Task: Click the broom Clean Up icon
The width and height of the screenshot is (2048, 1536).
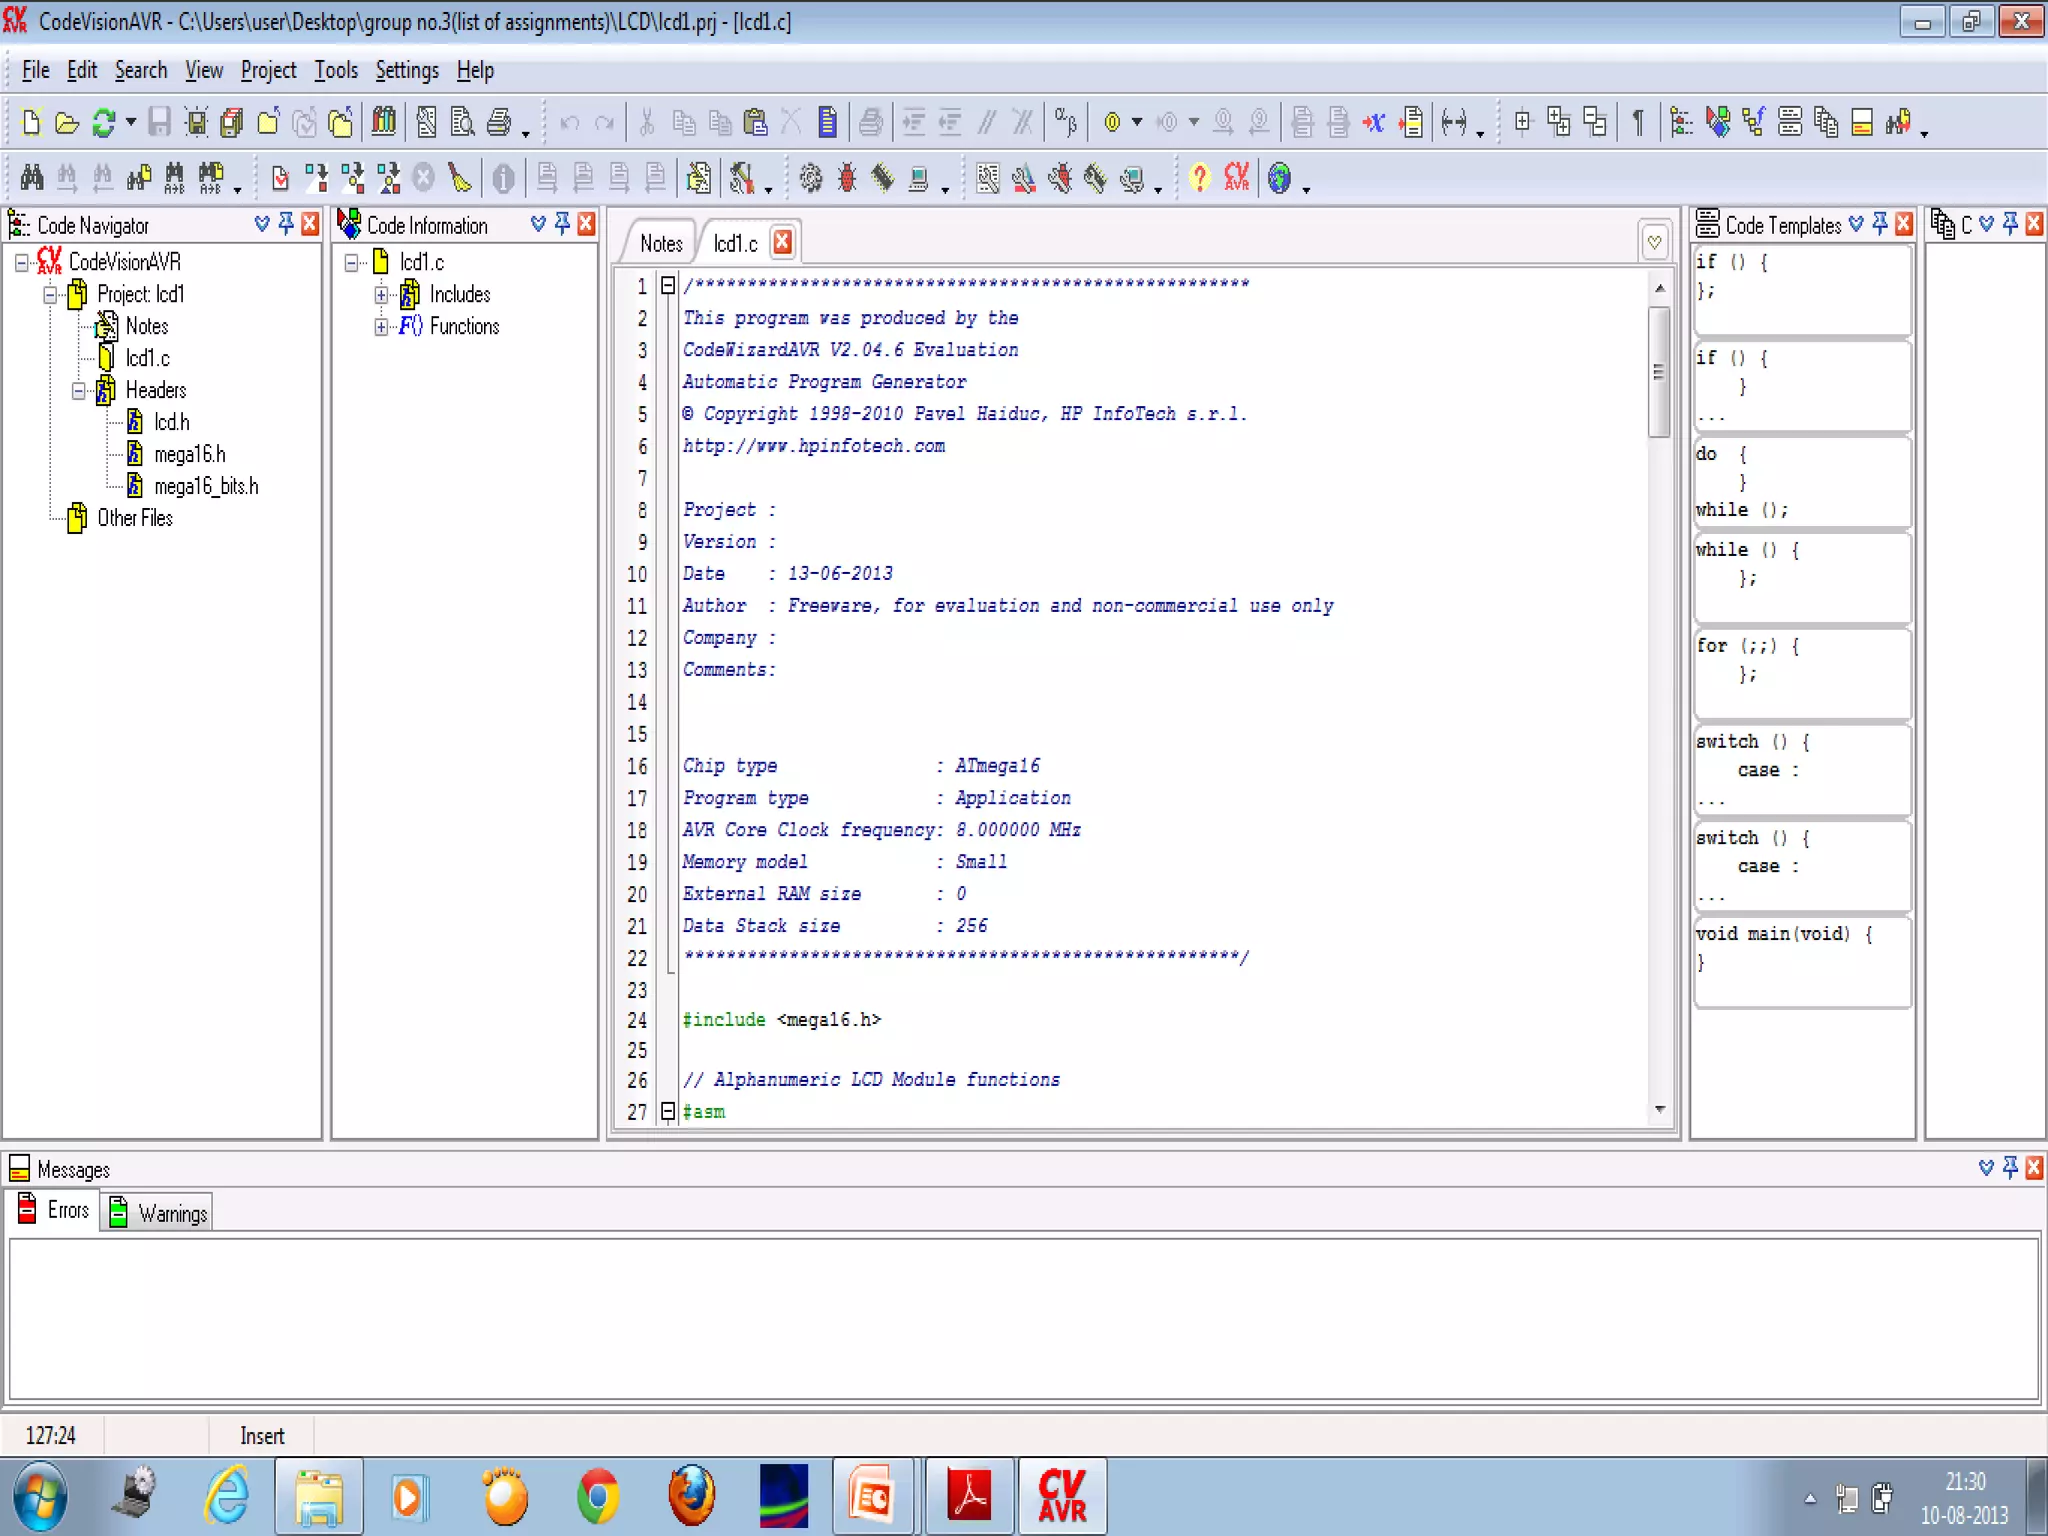Action: click(x=459, y=178)
